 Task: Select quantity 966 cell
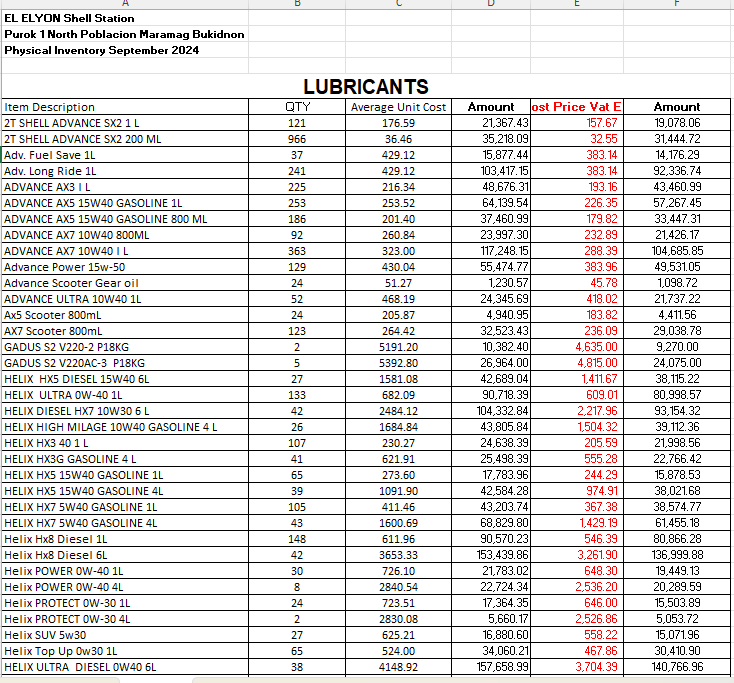pos(297,139)
